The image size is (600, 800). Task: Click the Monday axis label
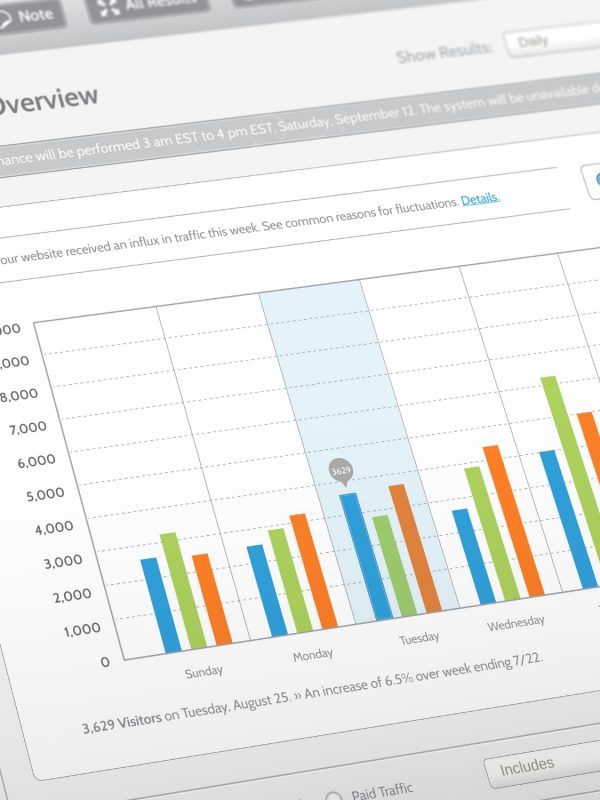(313, 655)
